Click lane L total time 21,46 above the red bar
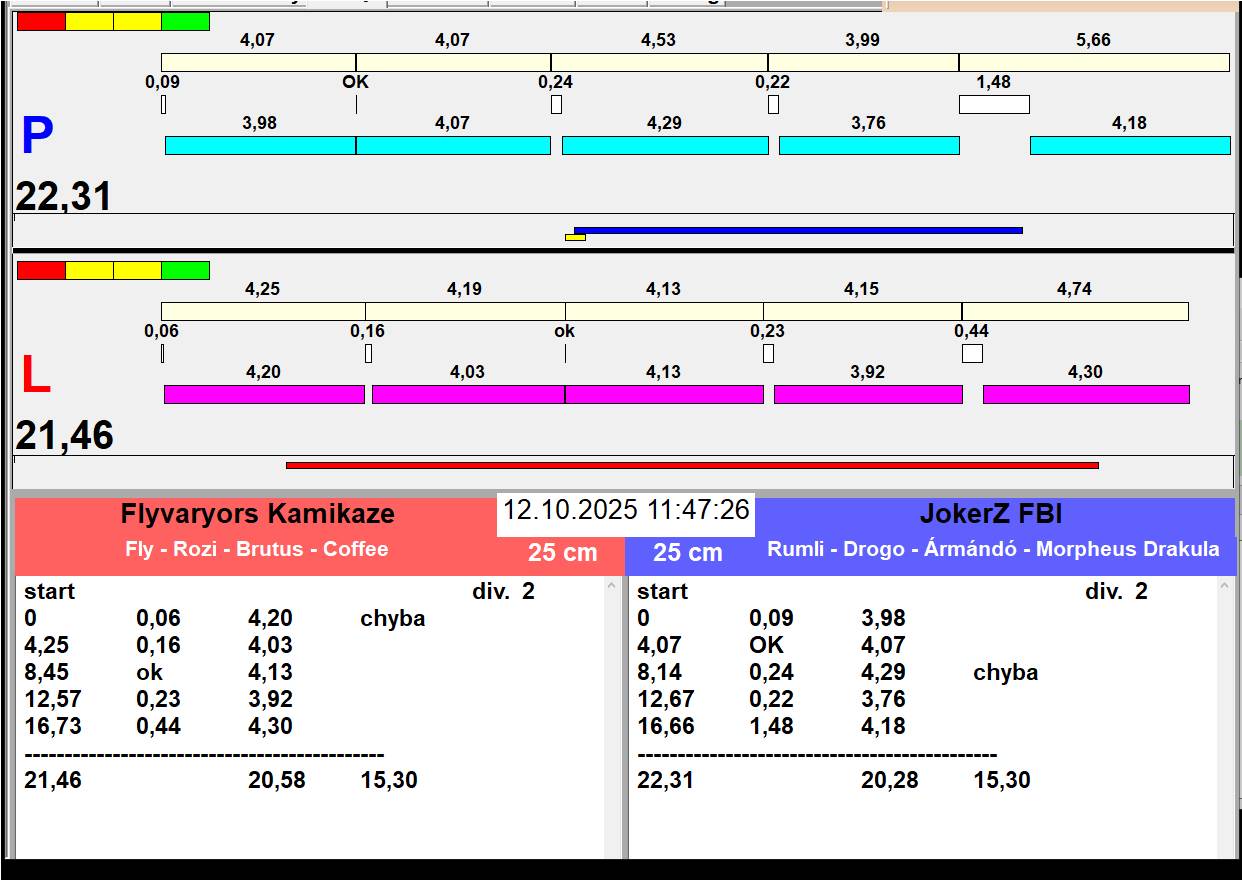This screenshot has height=880, width=1242. (64, 436)
